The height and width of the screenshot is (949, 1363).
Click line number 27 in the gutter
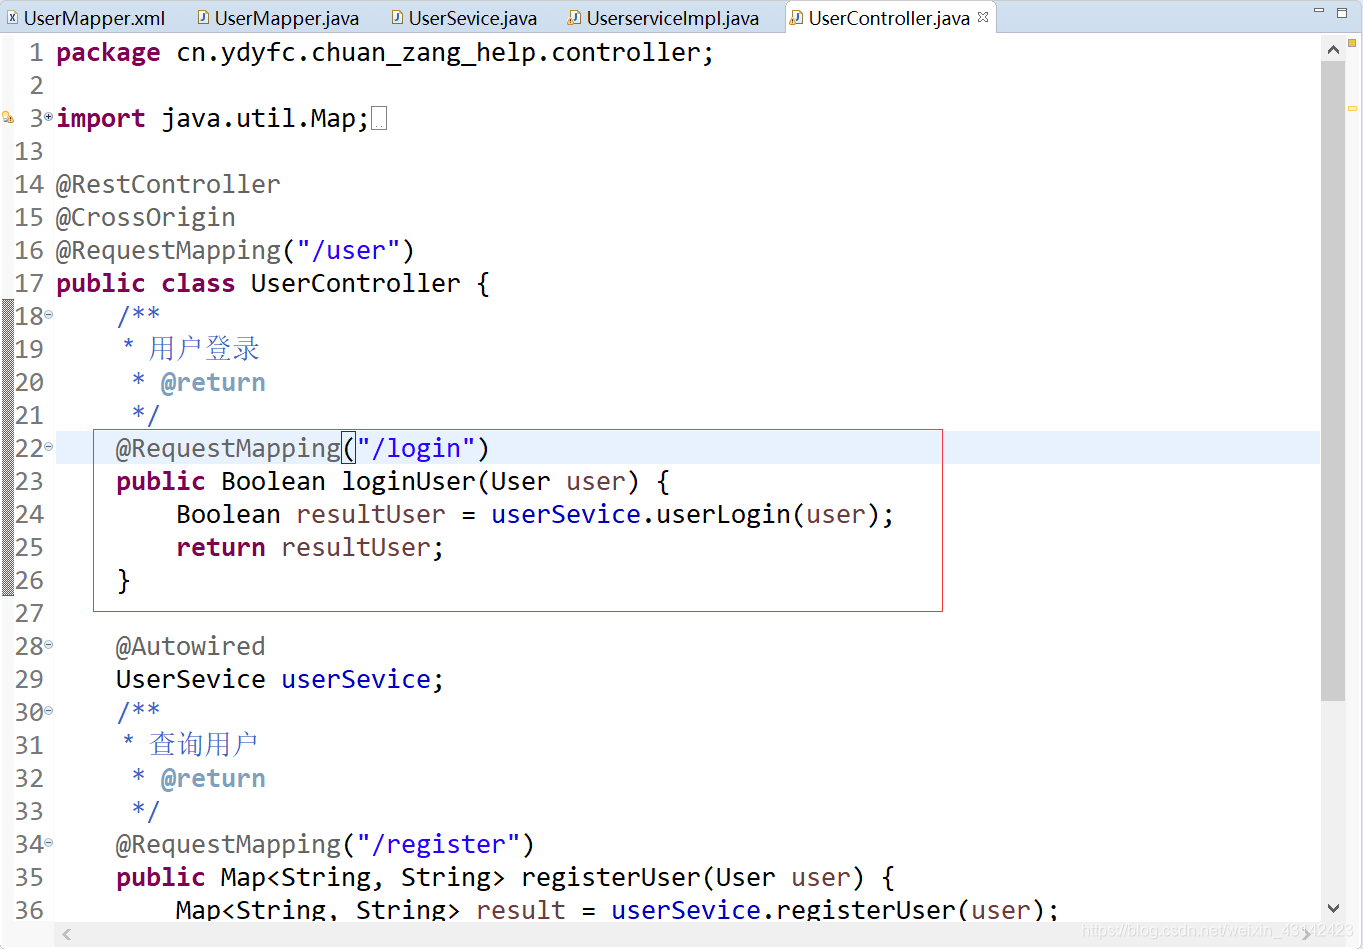[x=29, y=613]
